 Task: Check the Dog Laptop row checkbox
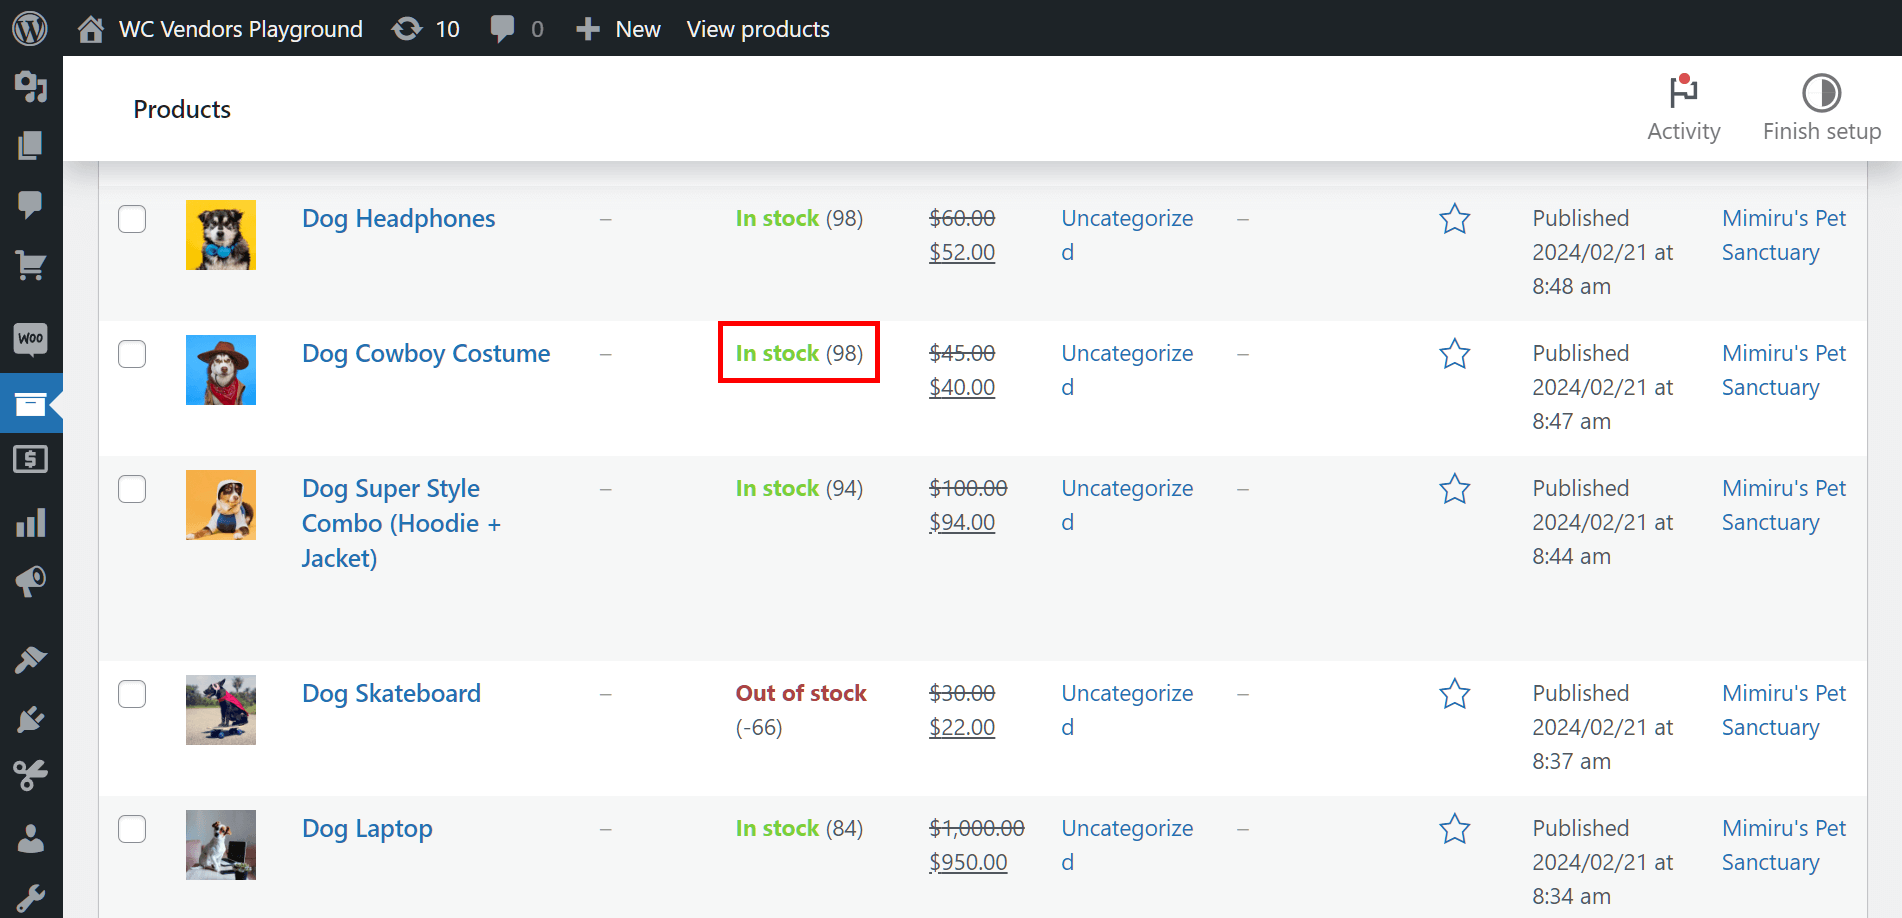[x=132, y=829]
